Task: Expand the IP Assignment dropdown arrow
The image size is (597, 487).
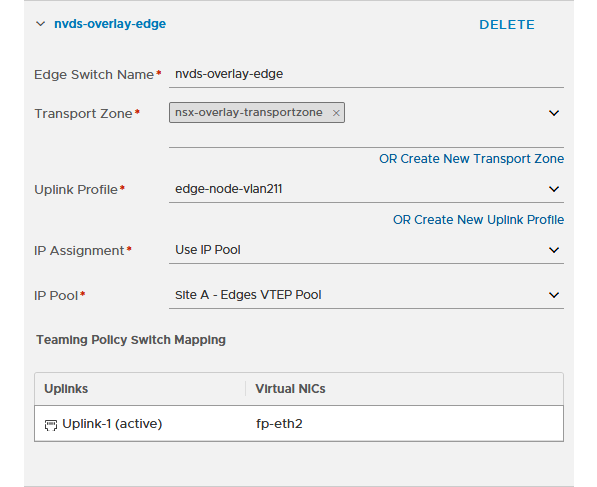Action: point(554,250)
